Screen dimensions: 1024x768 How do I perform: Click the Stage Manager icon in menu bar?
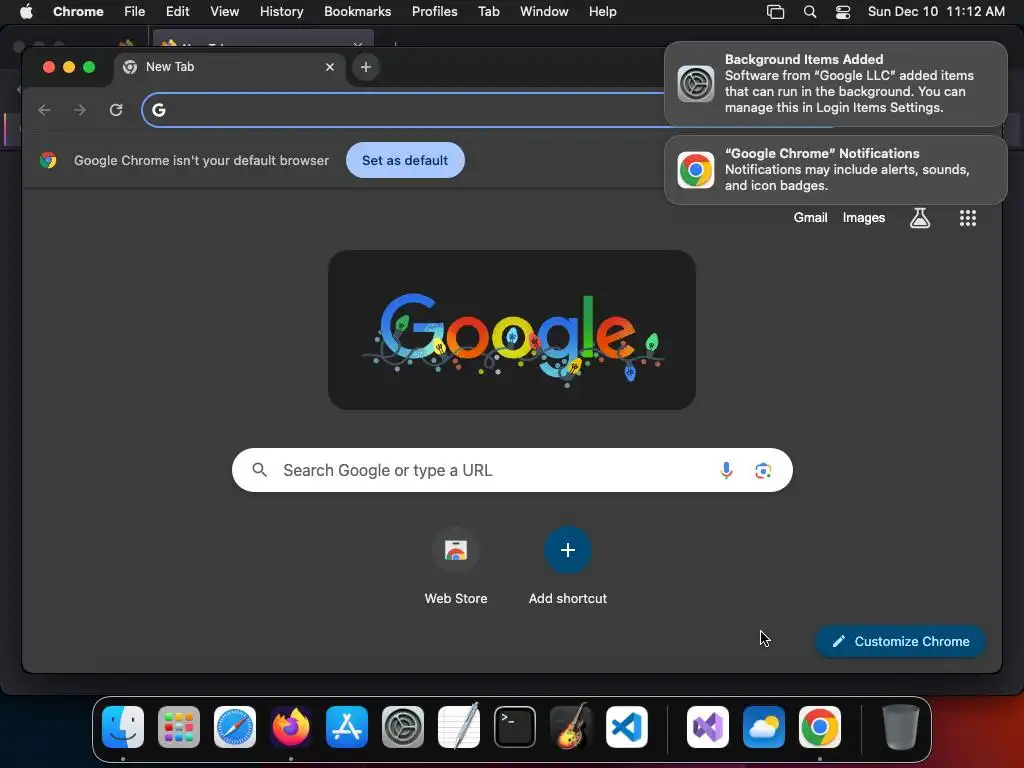pos(775,12)
